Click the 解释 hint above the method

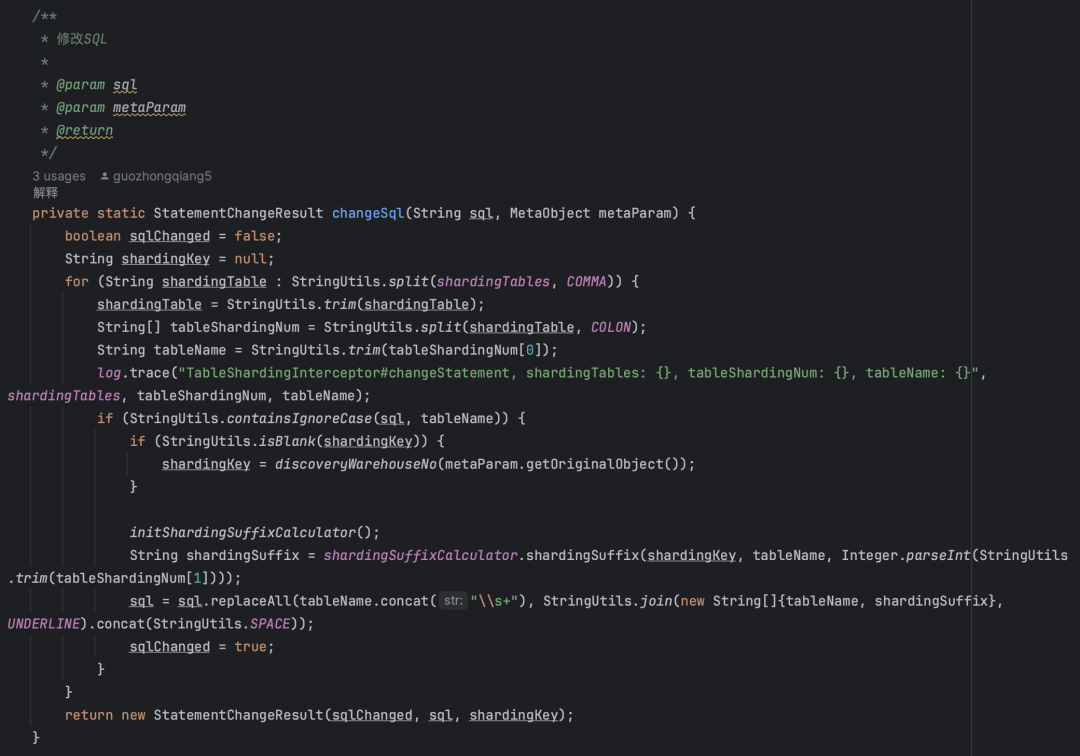pyautogui.click(x=45, y=193)
